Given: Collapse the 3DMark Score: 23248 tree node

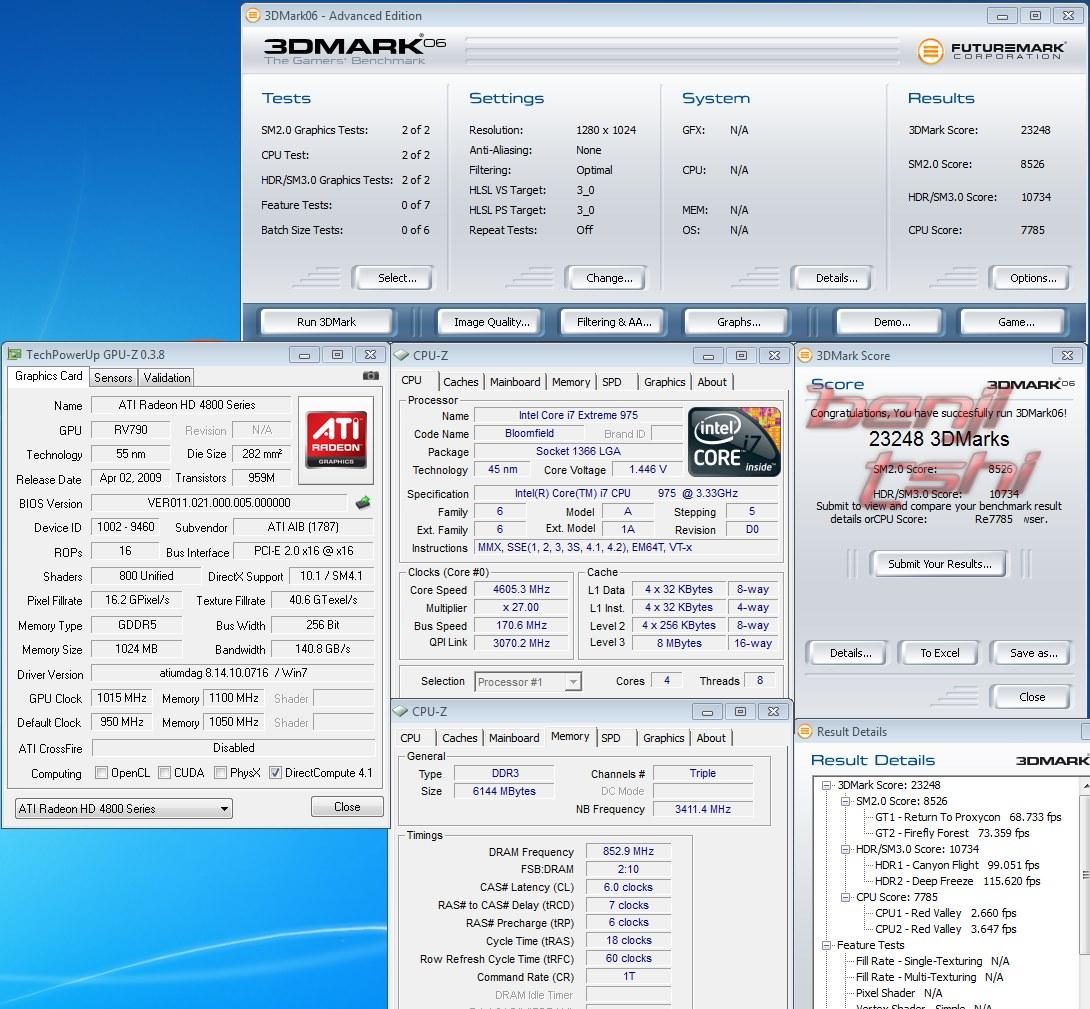Looking at the screenshot, I should pyautogui.click(x=827, y=785).
